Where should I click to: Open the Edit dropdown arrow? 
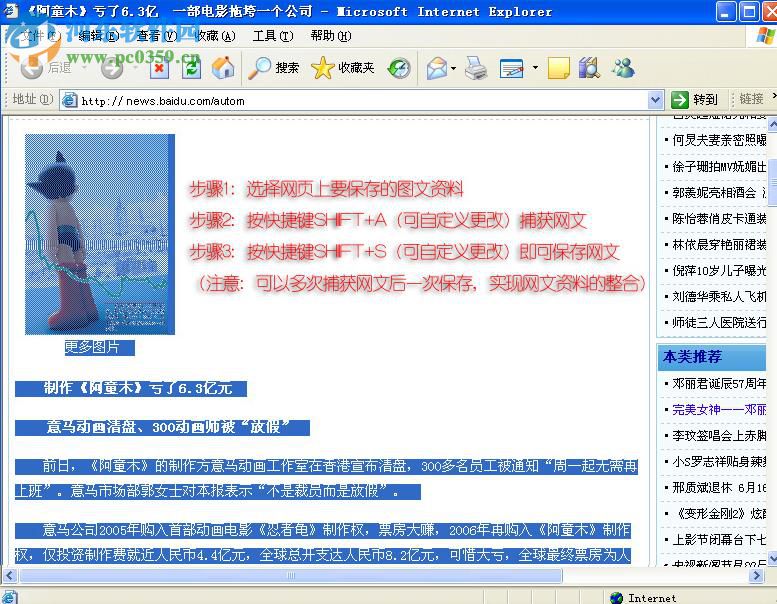click(x=535, y=67)
